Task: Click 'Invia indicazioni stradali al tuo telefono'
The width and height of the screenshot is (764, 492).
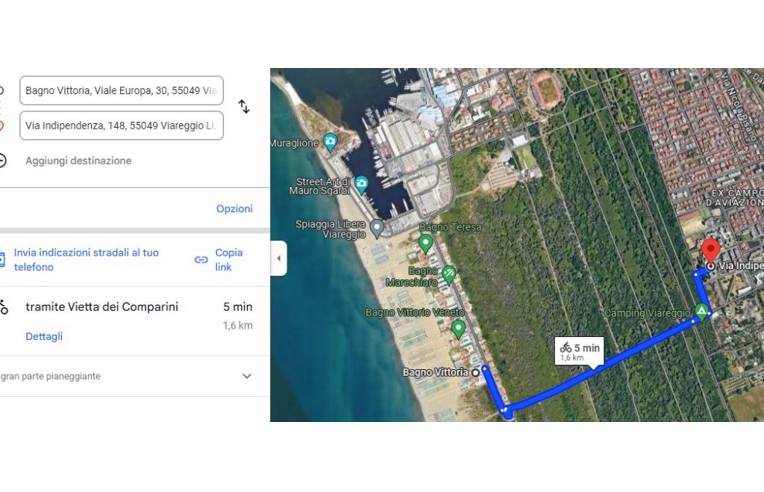Action: [x=86, y=260]
